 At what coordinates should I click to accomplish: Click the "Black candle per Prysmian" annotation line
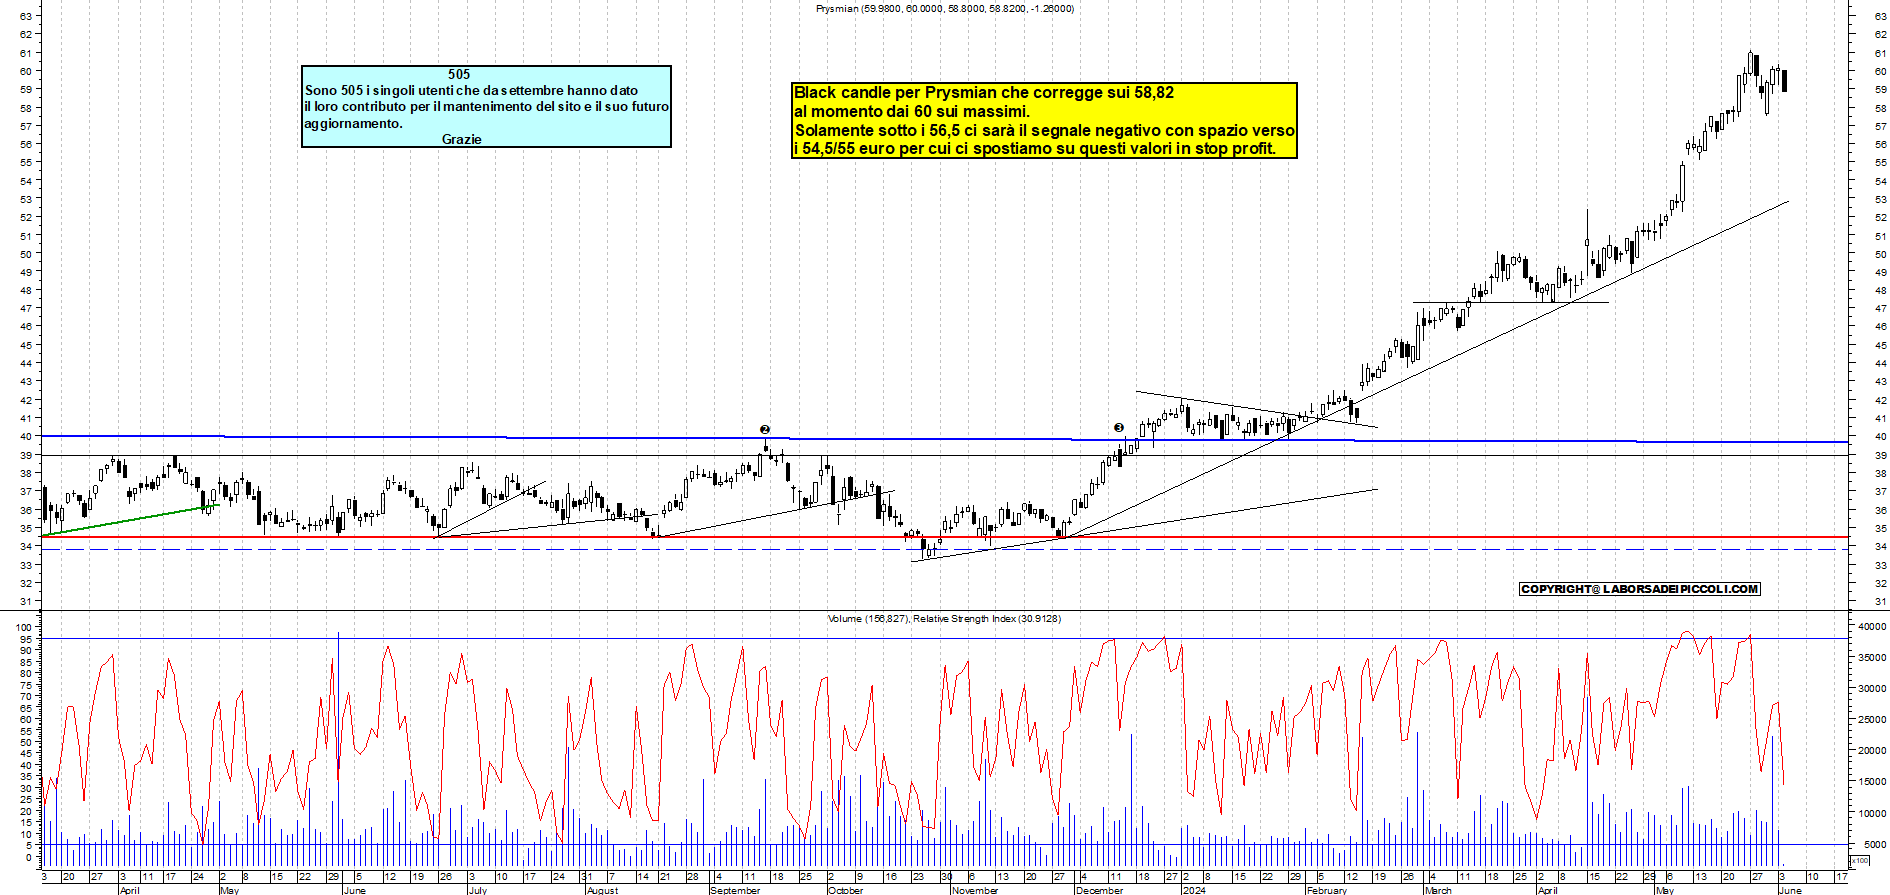pyautogui.click(x=984, y=92)
